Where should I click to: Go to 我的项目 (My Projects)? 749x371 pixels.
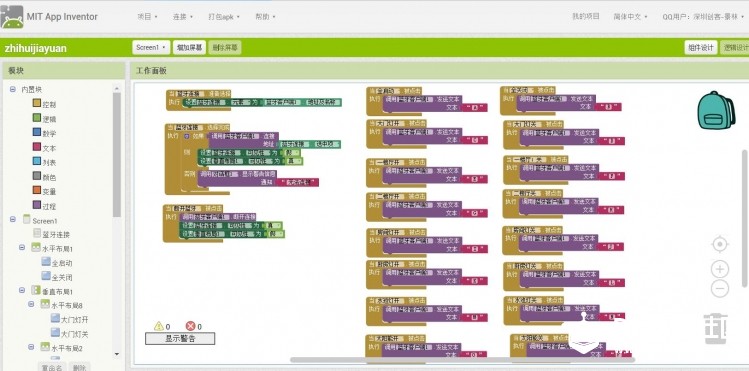(586, 16)
